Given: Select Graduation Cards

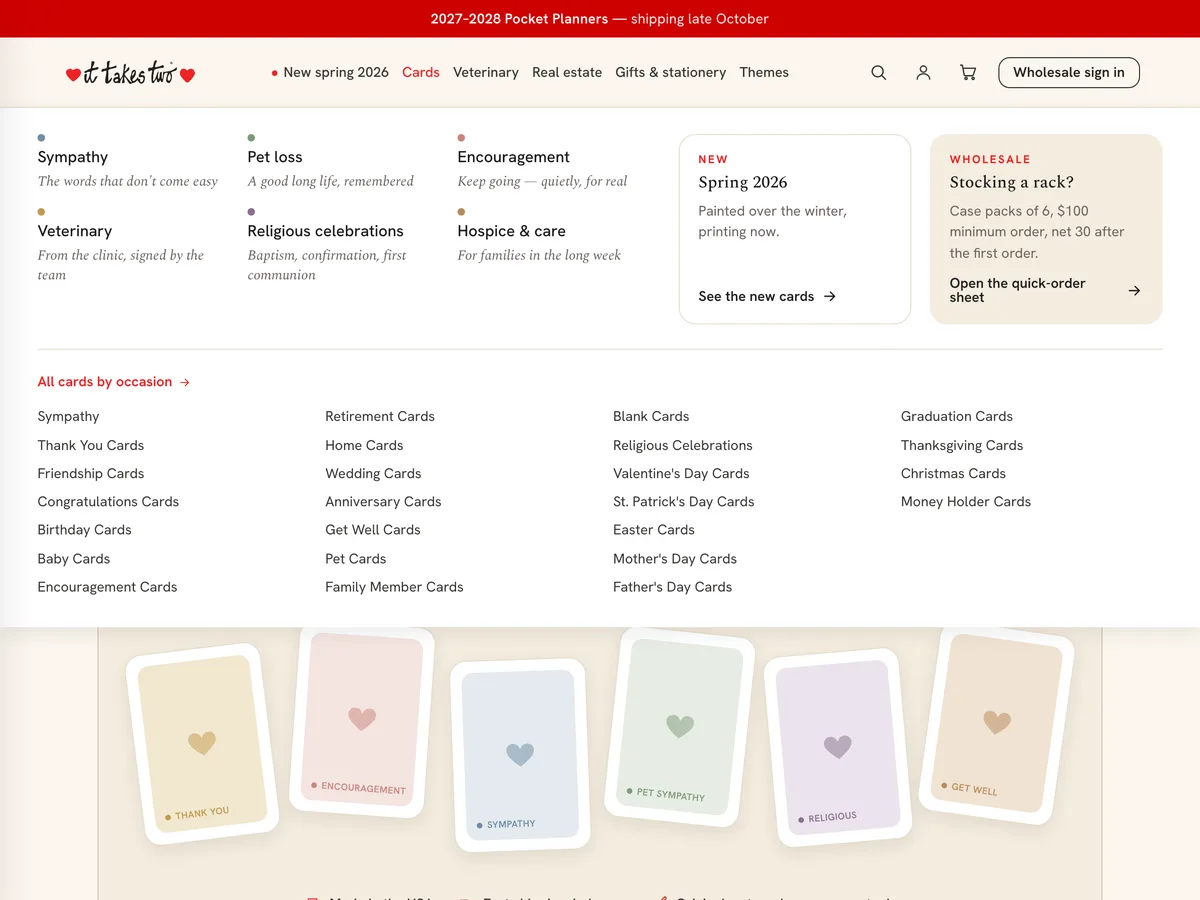Looking at the screenshot, I should pos(957,416).
